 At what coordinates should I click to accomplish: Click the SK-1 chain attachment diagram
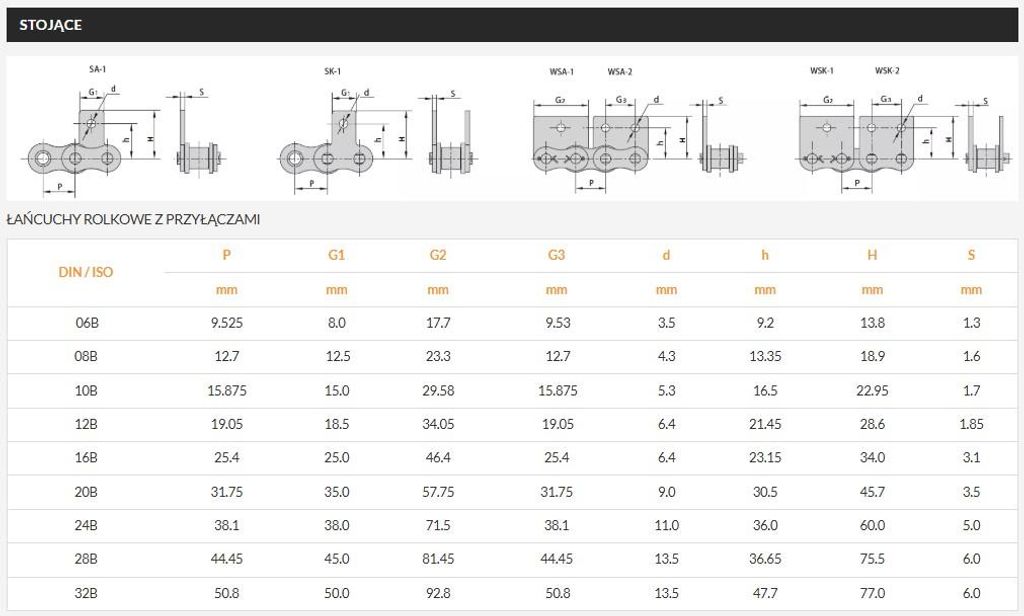tap(377, 129)
